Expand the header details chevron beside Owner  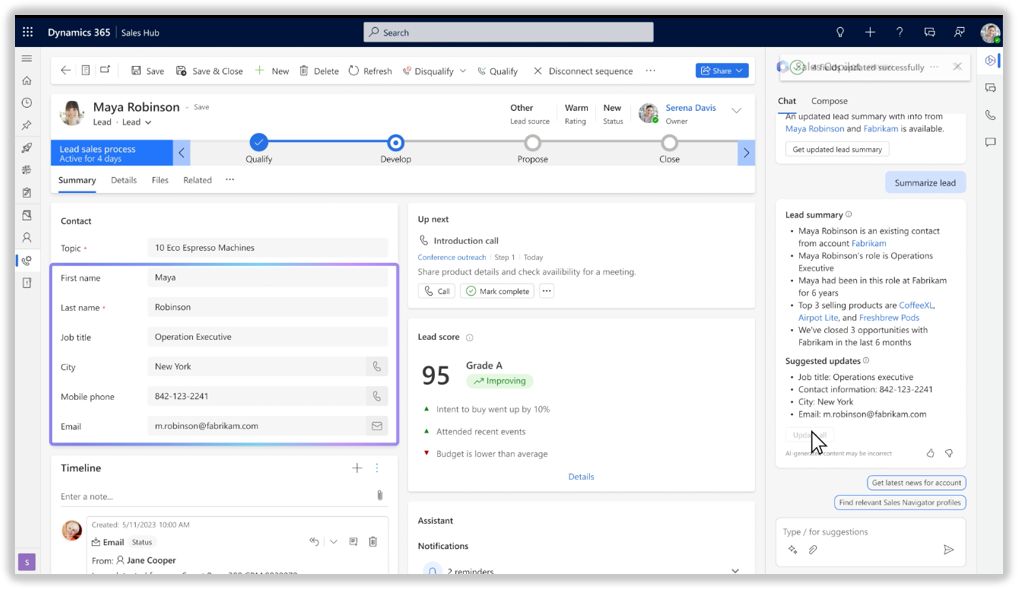[x=736, y=110]
